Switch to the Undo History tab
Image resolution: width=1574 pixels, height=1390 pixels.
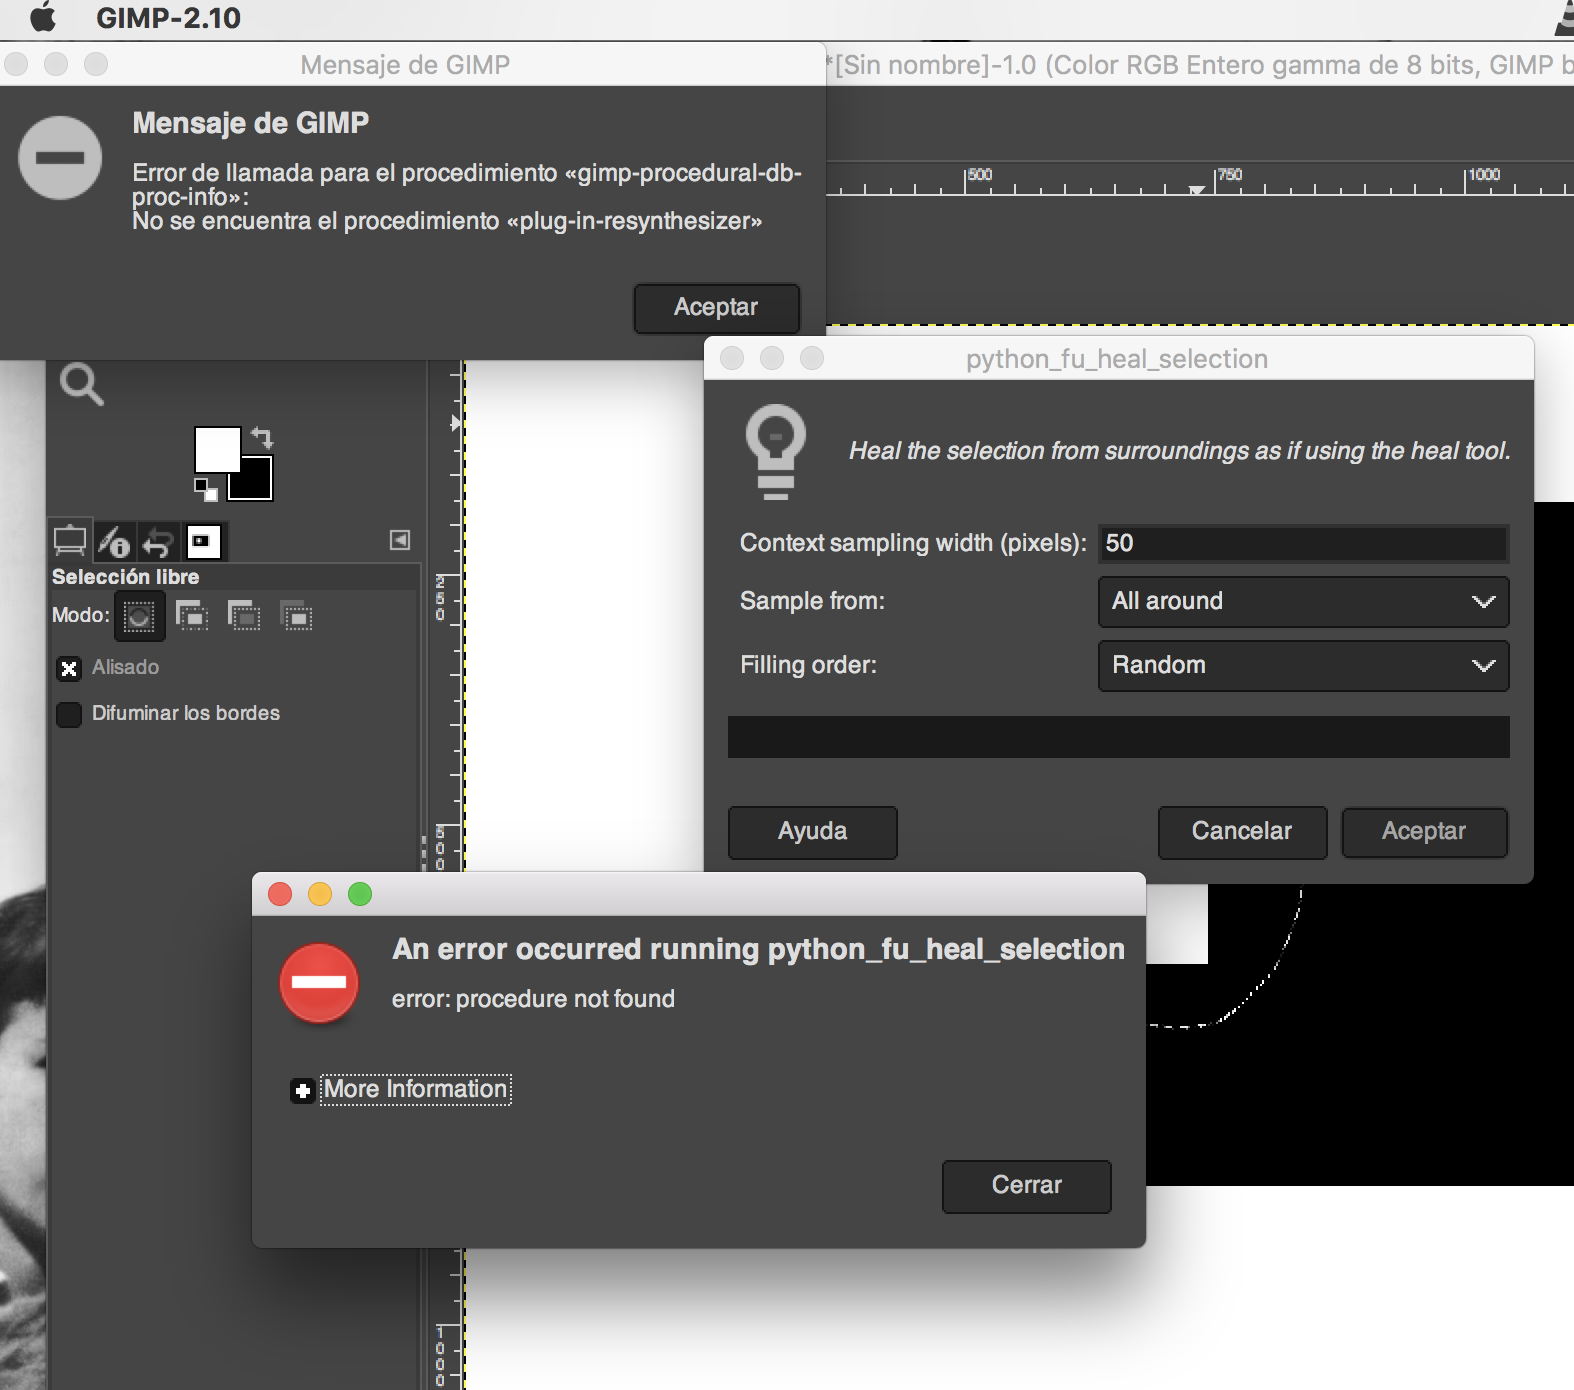pos(158,541)
